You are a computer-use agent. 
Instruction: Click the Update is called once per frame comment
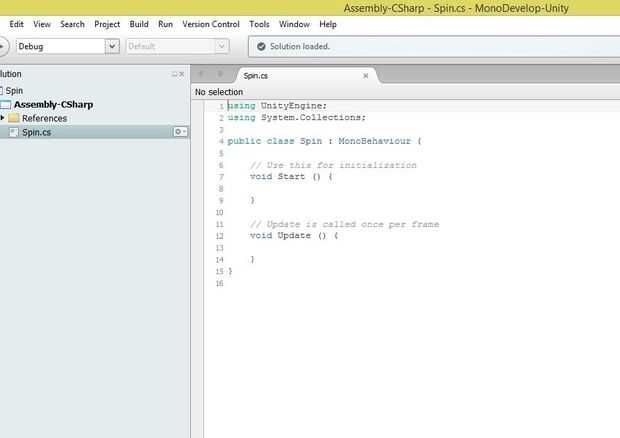coord(344,224)
